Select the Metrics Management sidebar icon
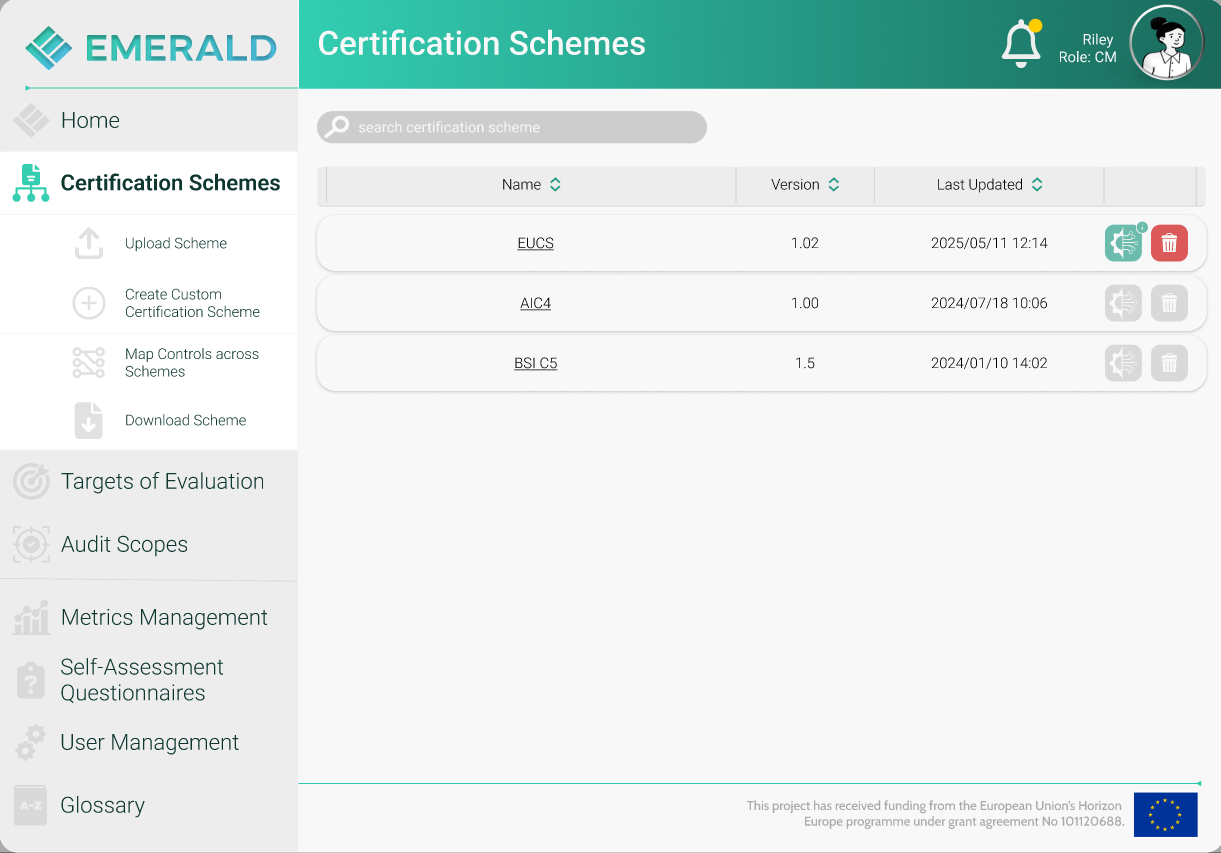 31,617
